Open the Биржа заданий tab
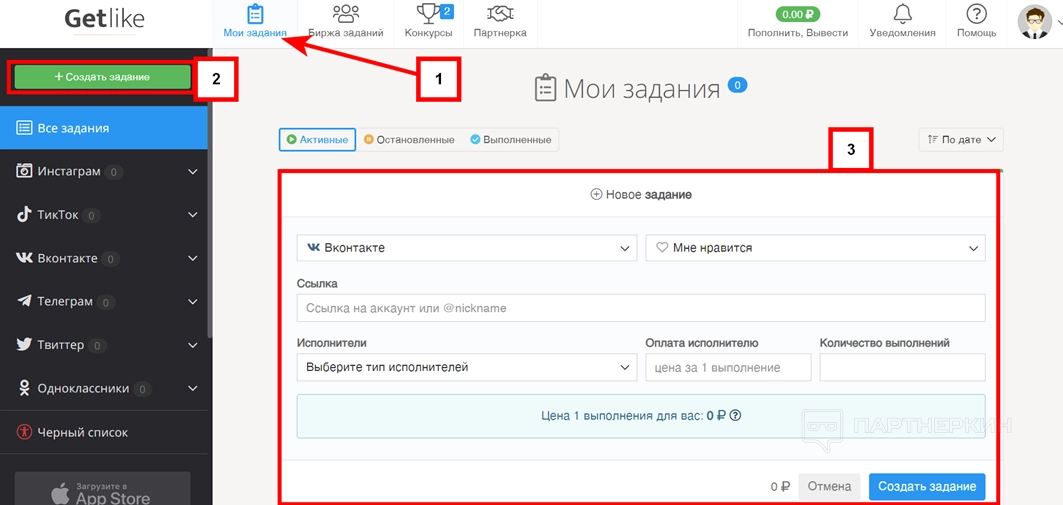Viewport: 1063px width, 505px height. pos(346,24)
